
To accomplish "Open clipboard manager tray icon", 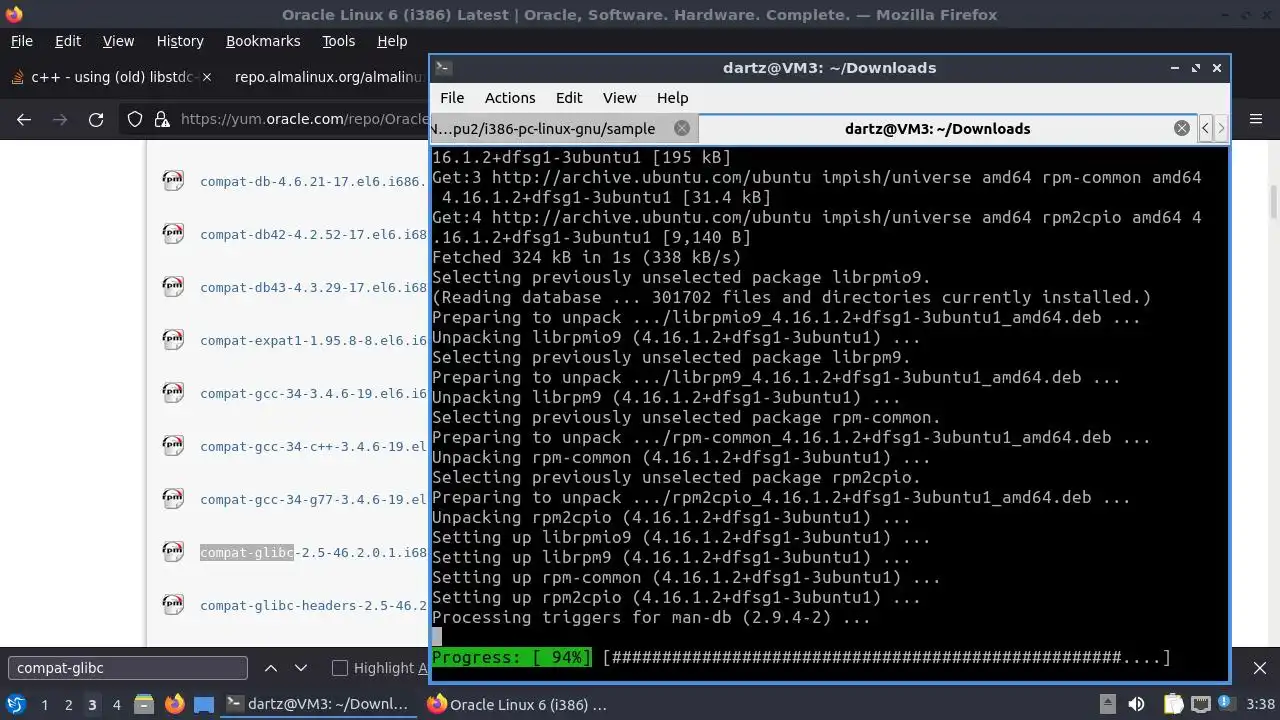I will click(x=1172, y=704).
